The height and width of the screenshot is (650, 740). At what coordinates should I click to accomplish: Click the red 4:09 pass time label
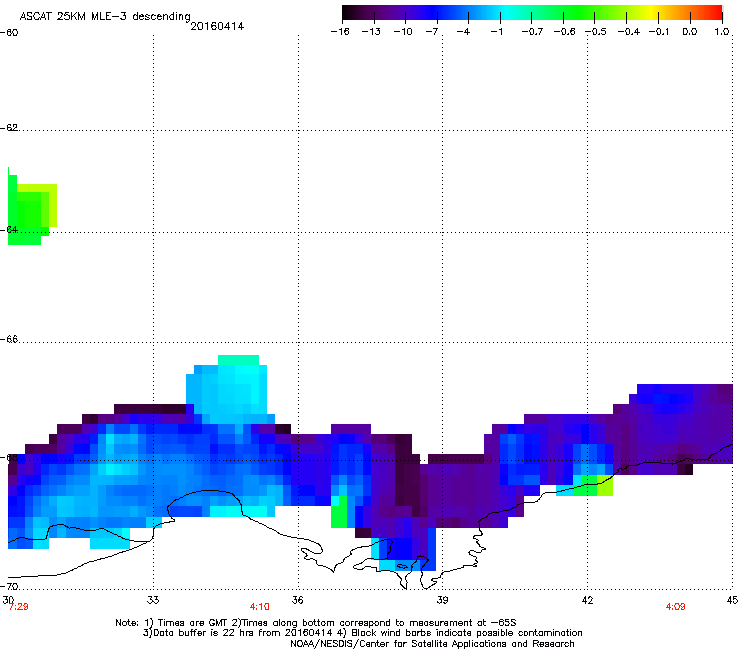click(x=675, y=607)
